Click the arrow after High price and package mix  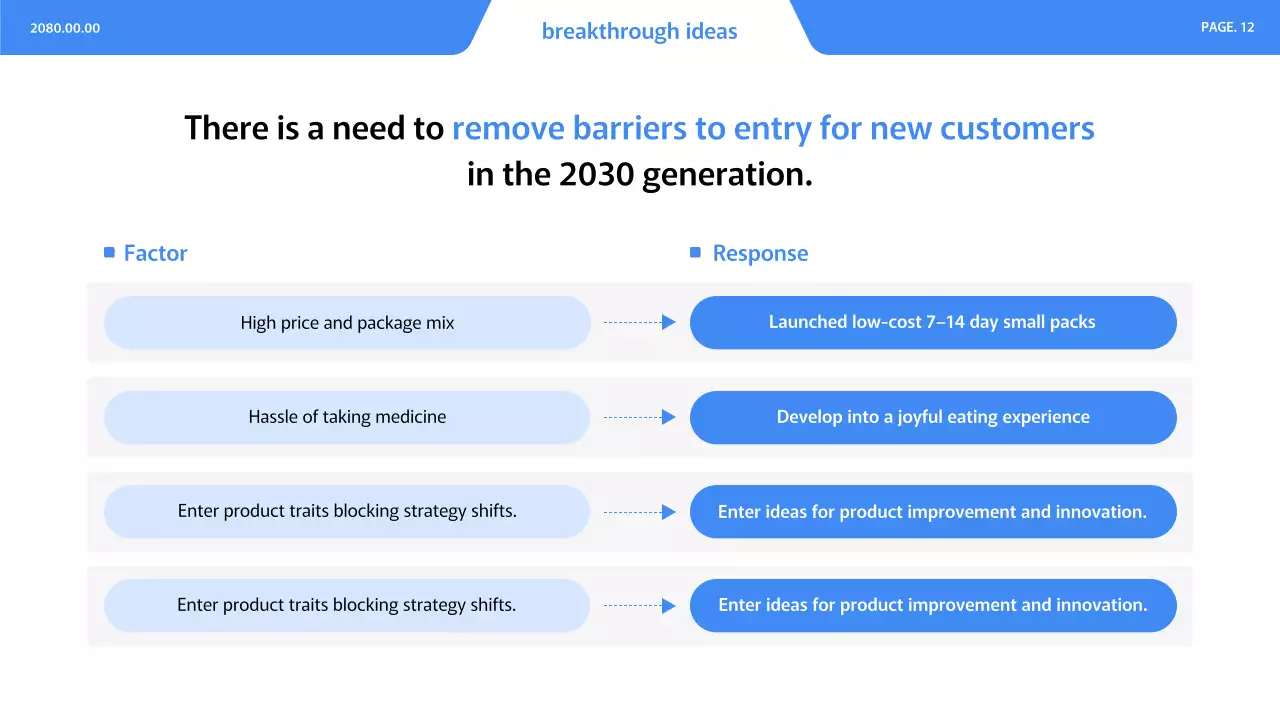[x=640, y=322]
